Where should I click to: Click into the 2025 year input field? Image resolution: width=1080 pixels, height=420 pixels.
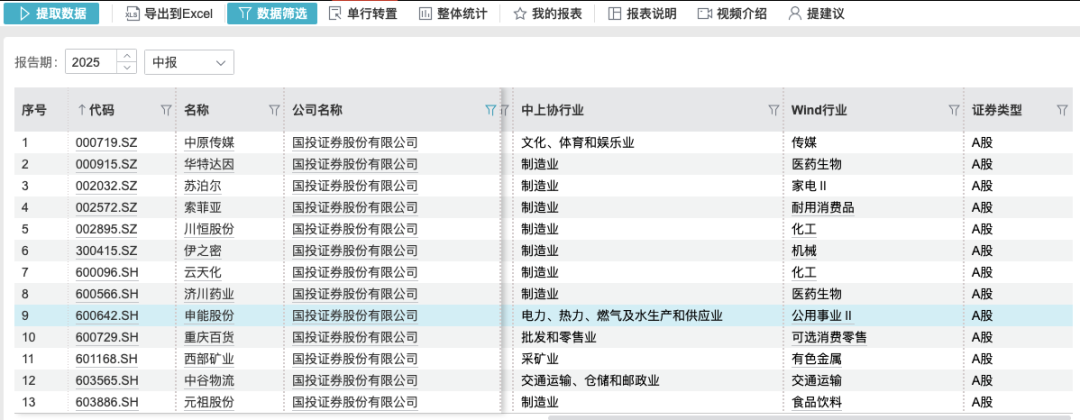click(92, 63)
